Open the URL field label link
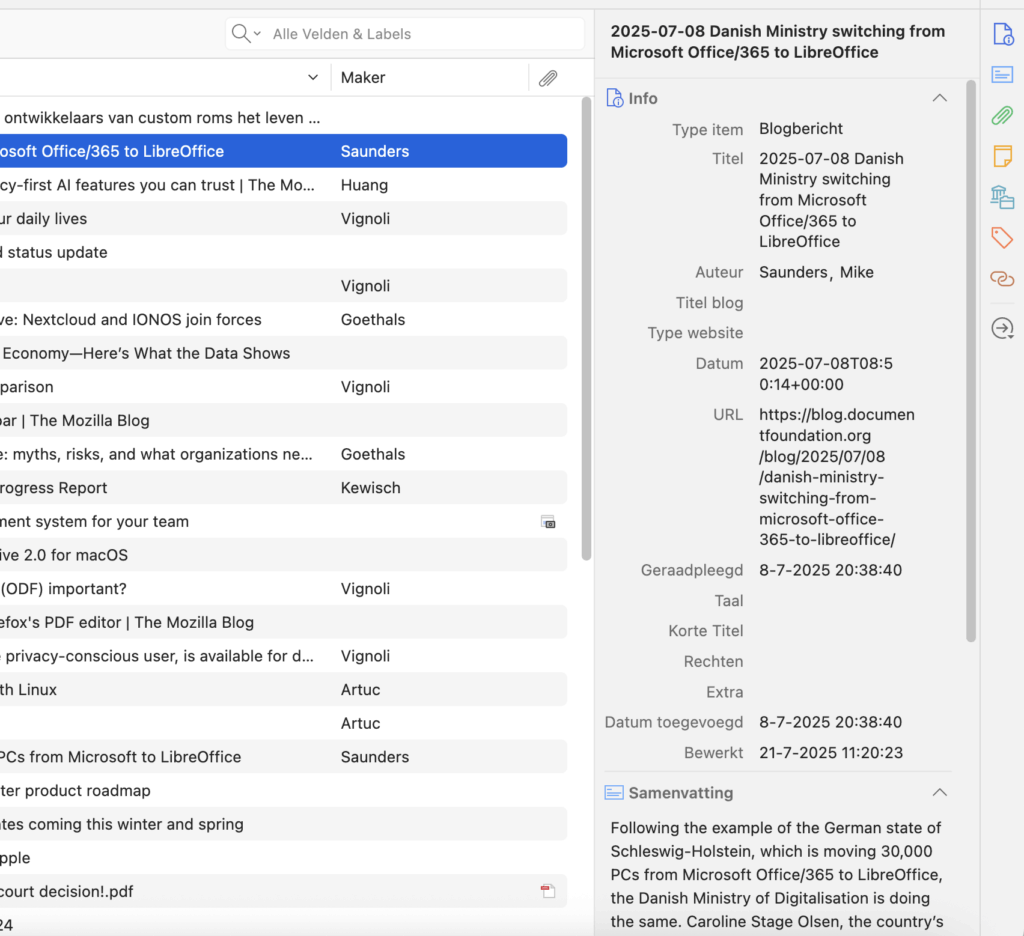Screen dimensions: 1024x936 (728, 415)
